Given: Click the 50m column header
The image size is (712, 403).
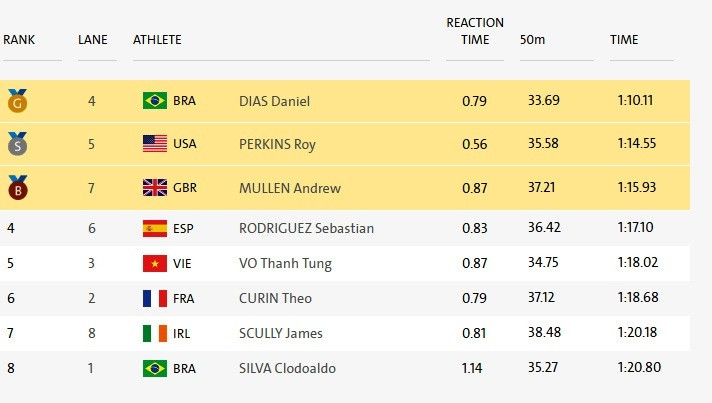Looking at the screenshot, I should 533,40.
